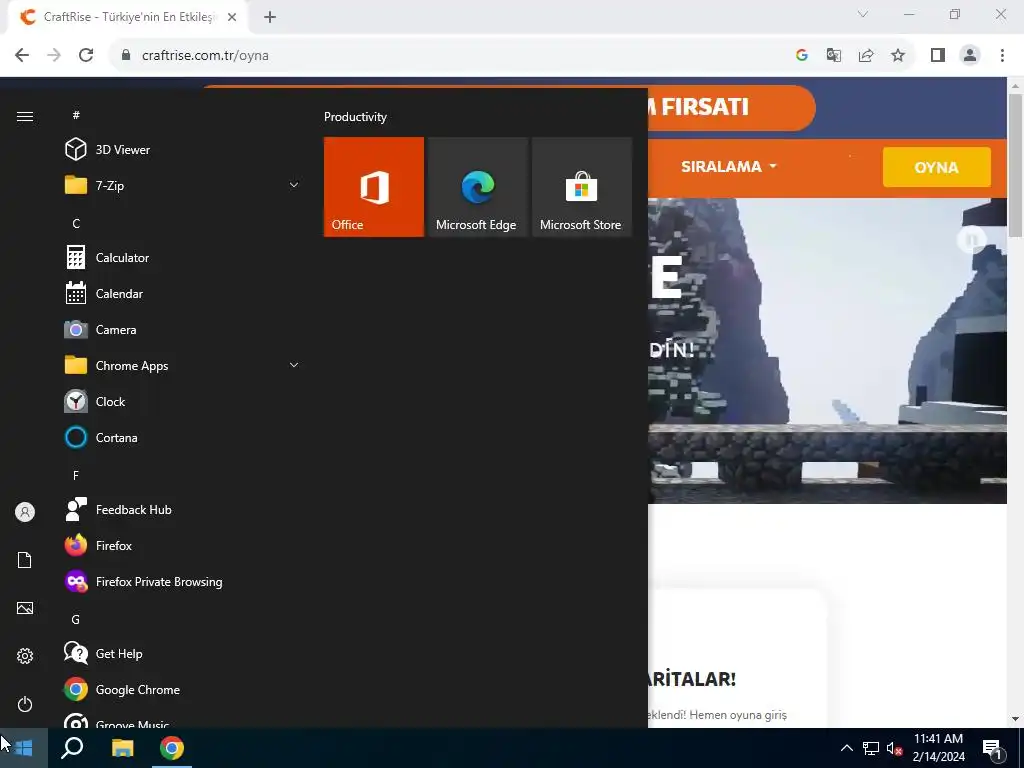Screen dimensions: 1024x768
Task: Click the Windows Start button
Action: pos(24,748)
